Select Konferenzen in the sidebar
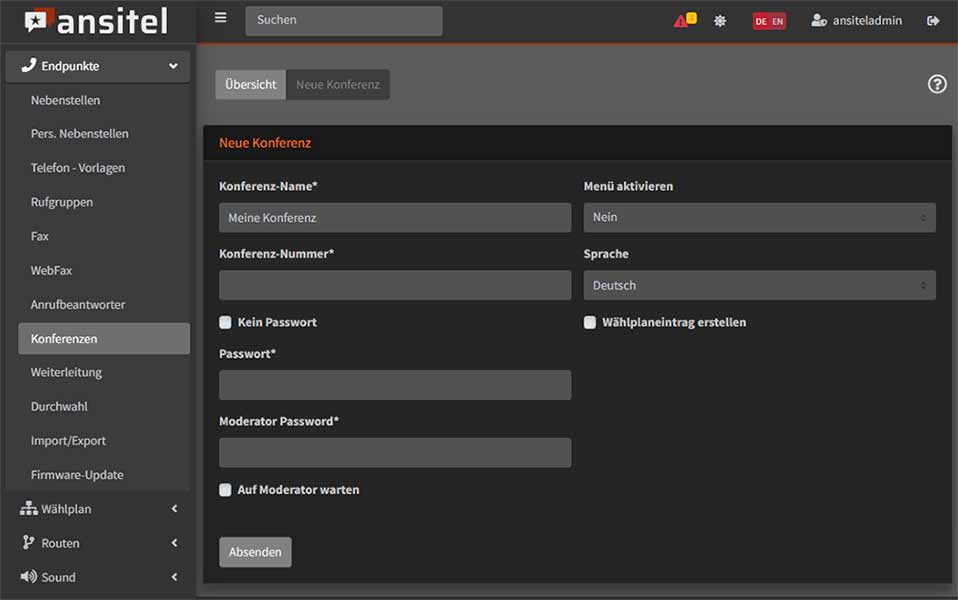958x600 pixels. (x=104, y=338)
